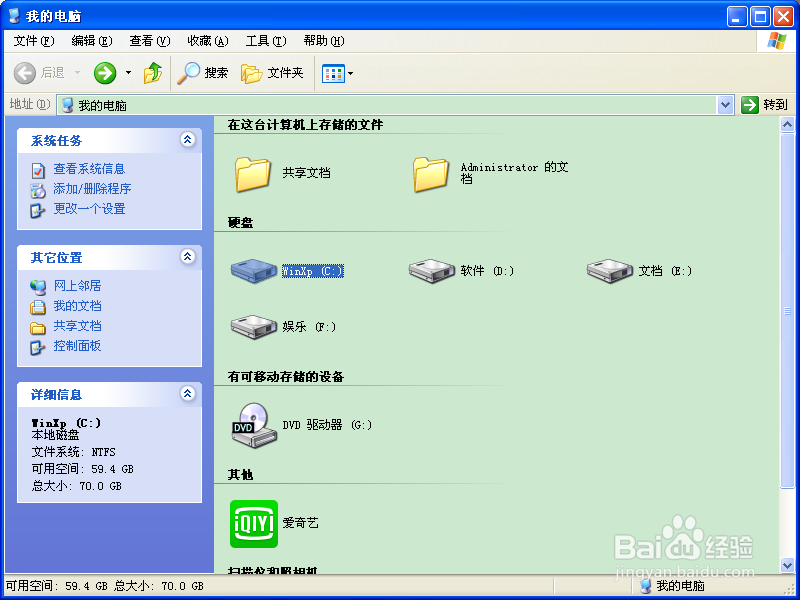Click 我的电脑 in the status bar
Image resolution: width=800 pixels, height=600 pixels.
tap(681, 586)
